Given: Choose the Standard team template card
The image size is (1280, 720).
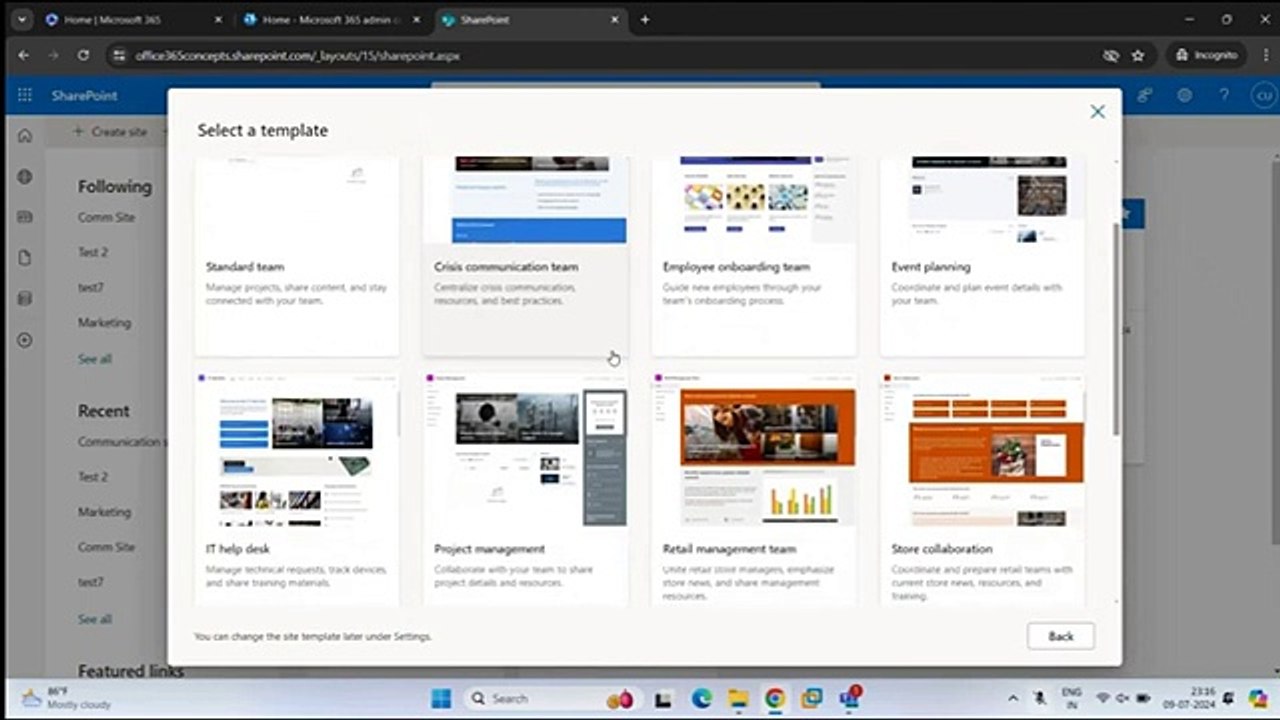Looking at the screenshot, I should click(297, 256).
